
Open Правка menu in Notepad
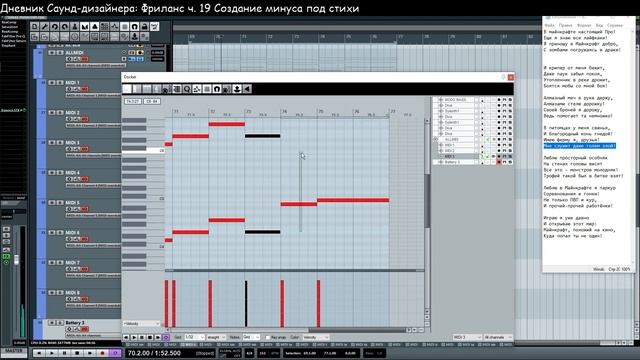(x=566, y=25)
